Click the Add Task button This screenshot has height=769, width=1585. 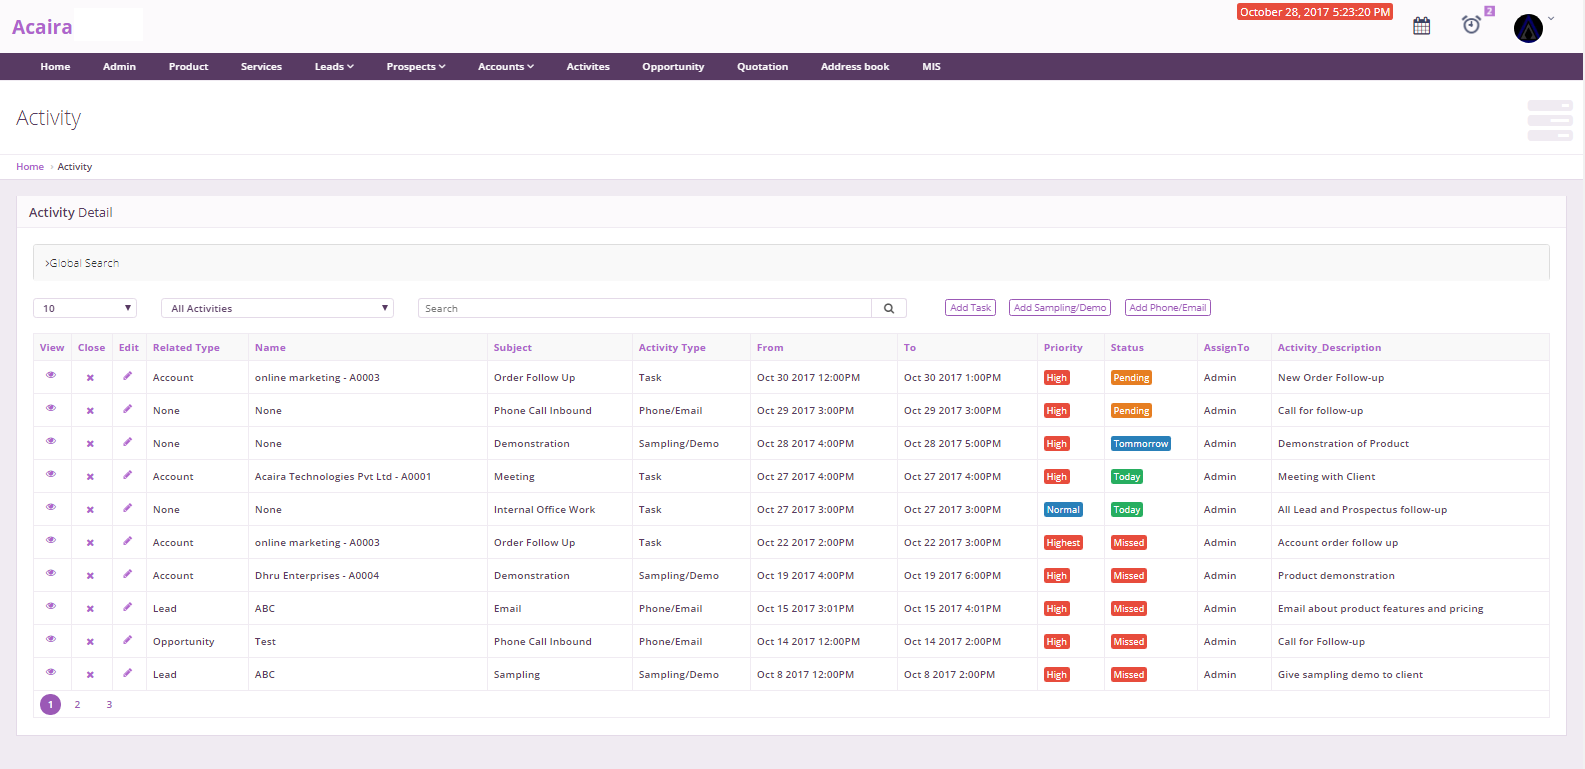tap(970, 308)
